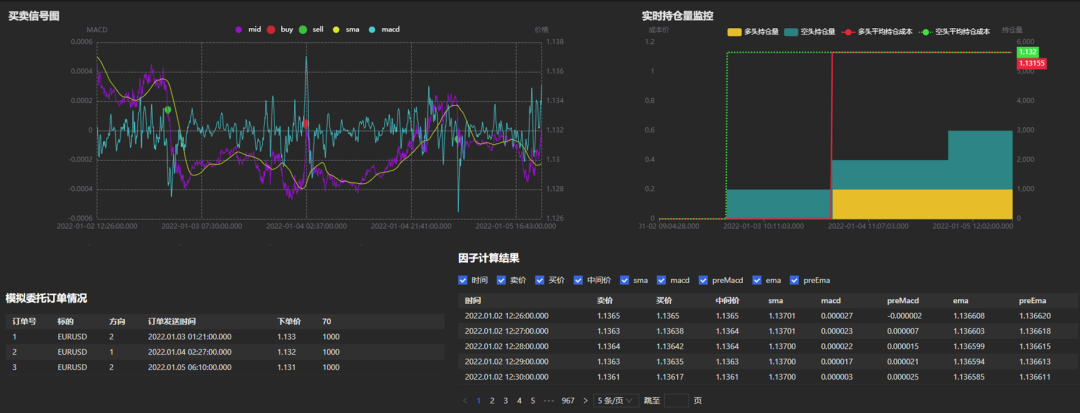Image resolution: width=1080 pixels, height=413 pixels.
Task: Toggle the 多头平均持仓成本 legend item
Action: (x=876, y=32)
